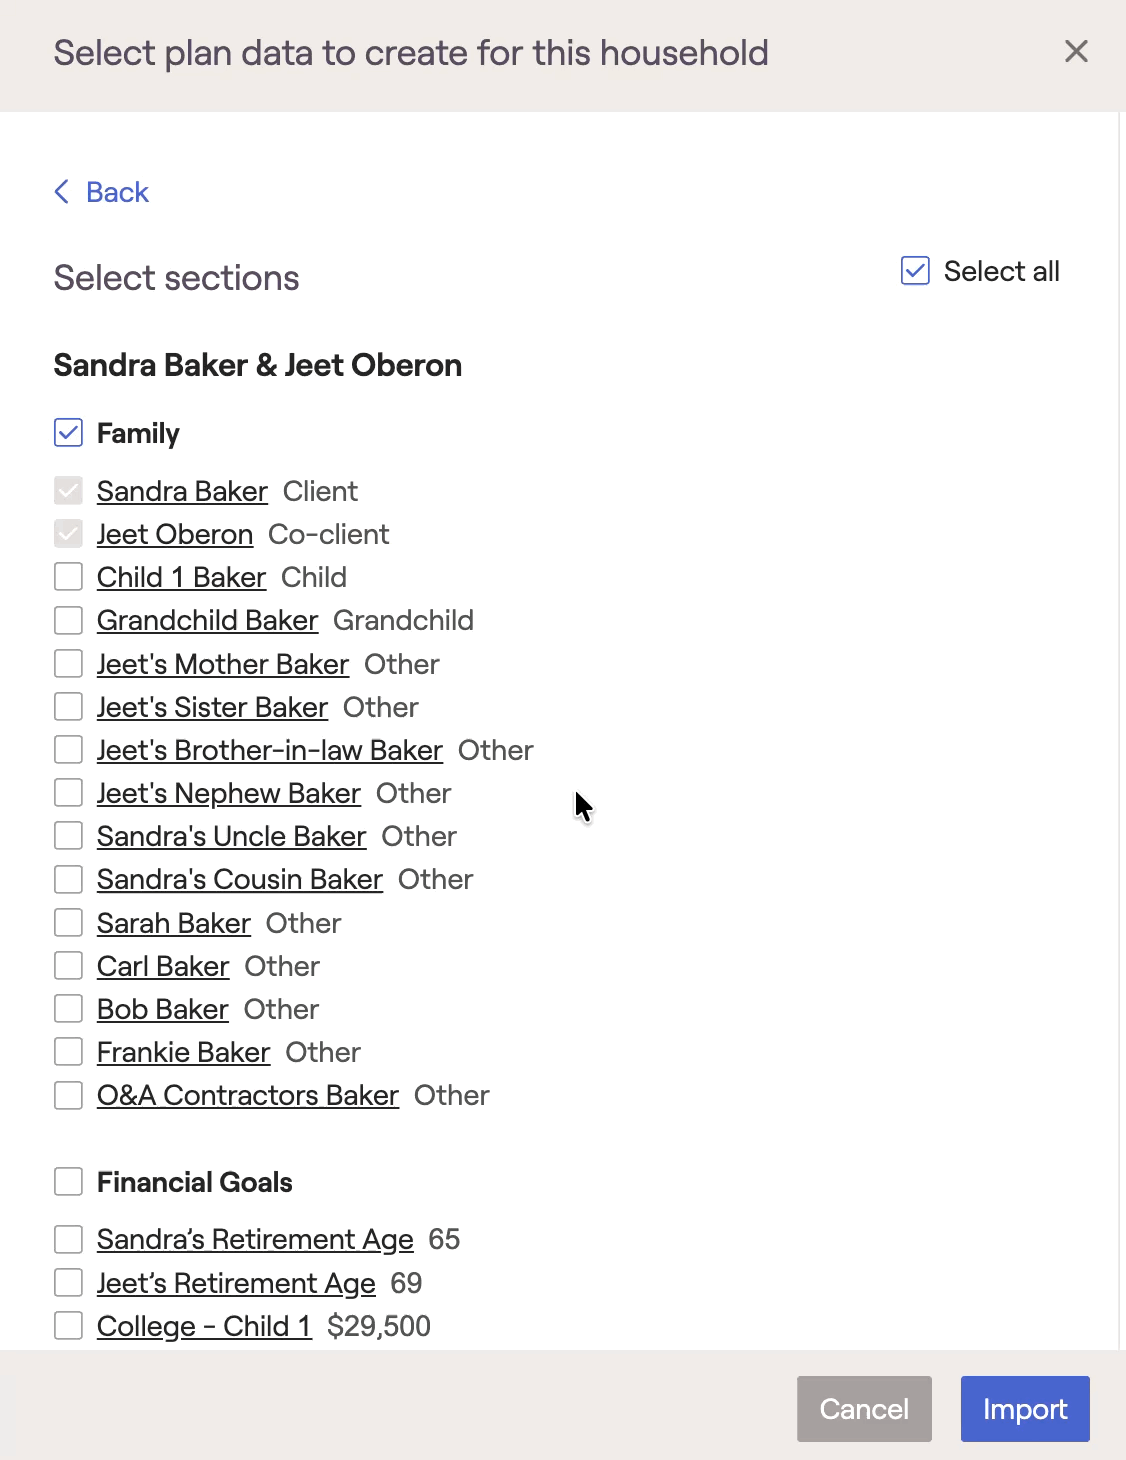Viewport: 1126px width, 1460px height.
Task: Open the Sandra's Cousin Baker link
Action: 240,879
